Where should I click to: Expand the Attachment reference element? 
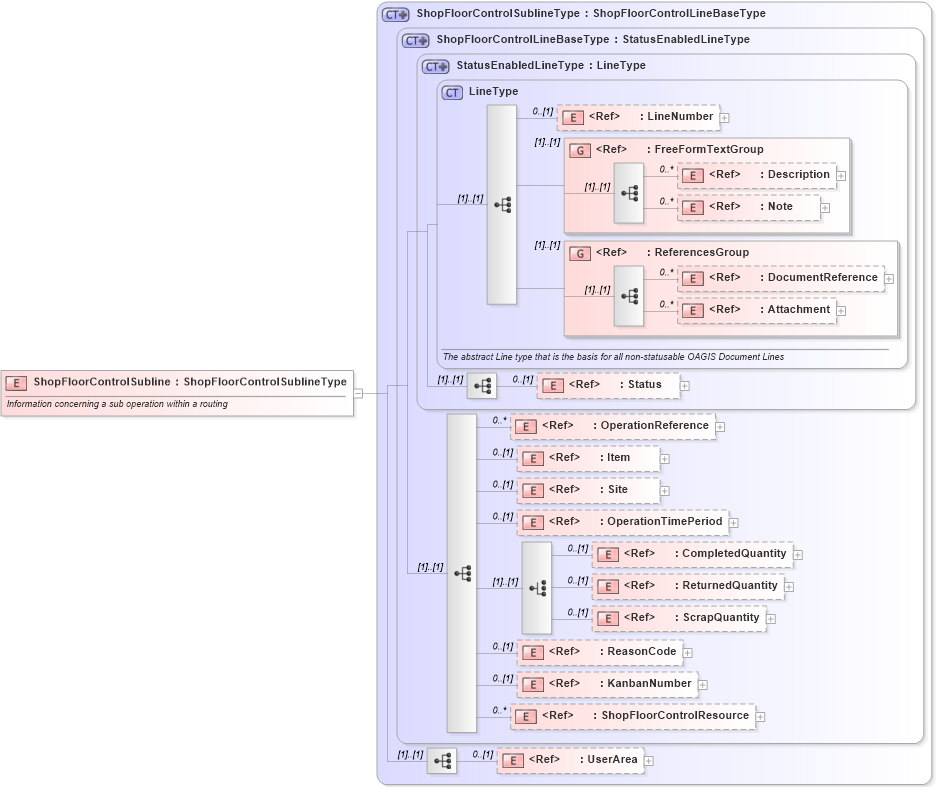point(843,310)
